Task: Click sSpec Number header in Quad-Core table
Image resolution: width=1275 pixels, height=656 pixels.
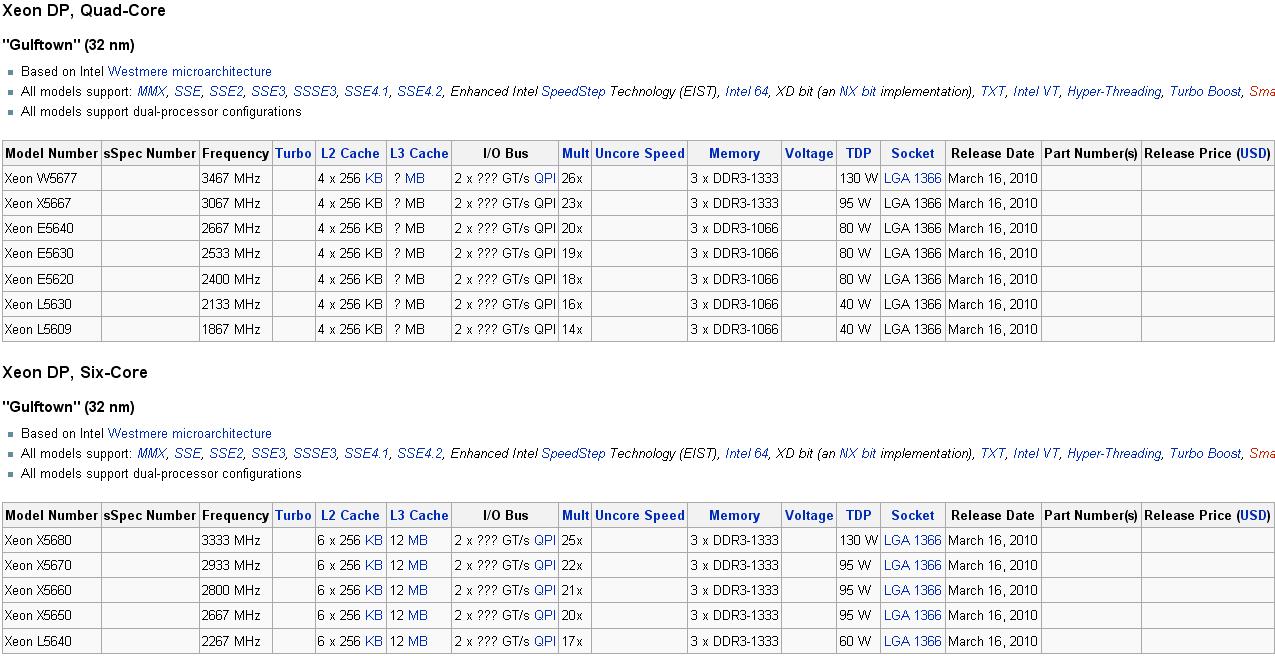Action: 150,154
